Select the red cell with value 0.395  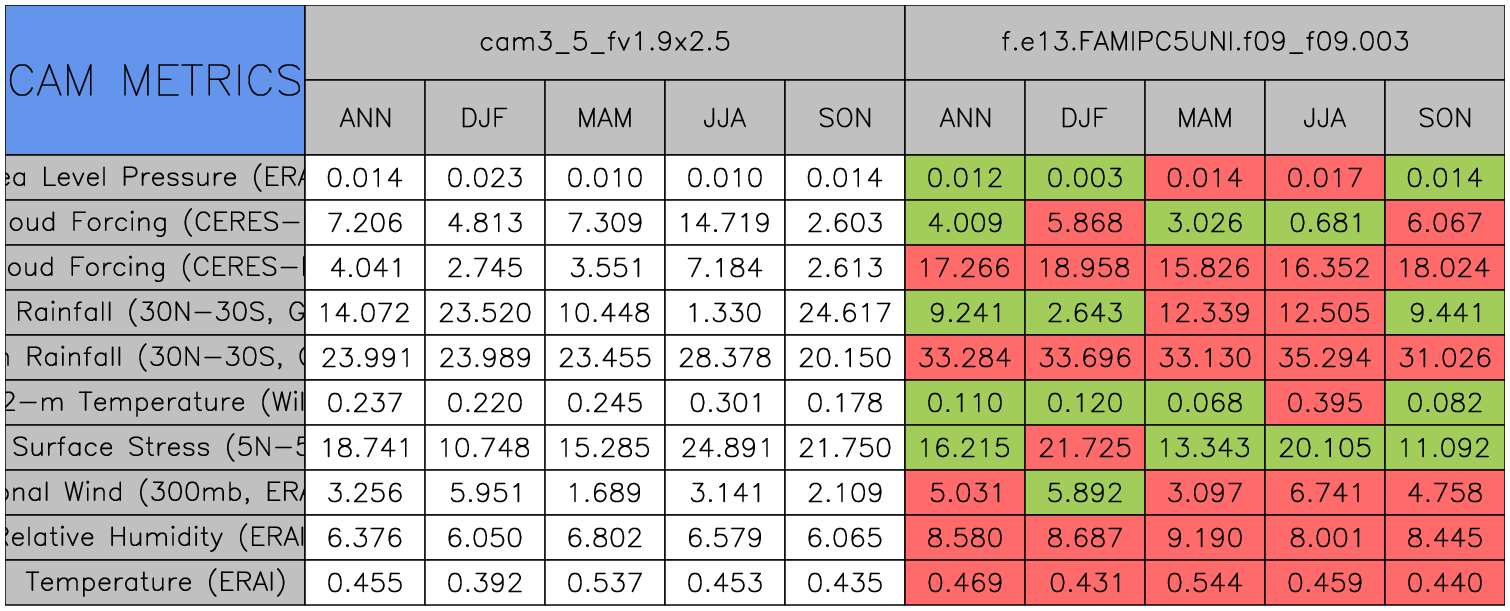1324,403
